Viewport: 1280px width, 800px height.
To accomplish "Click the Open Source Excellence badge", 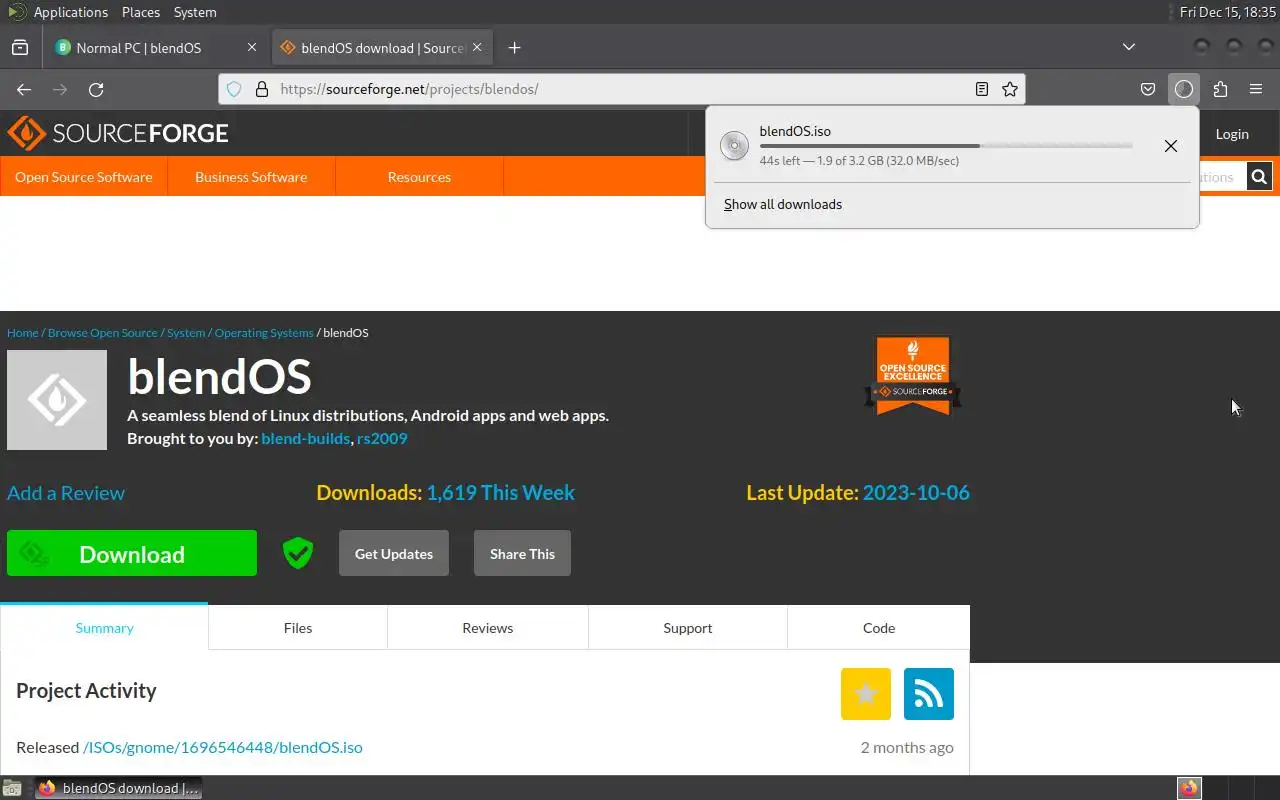I will pos(913,375).
